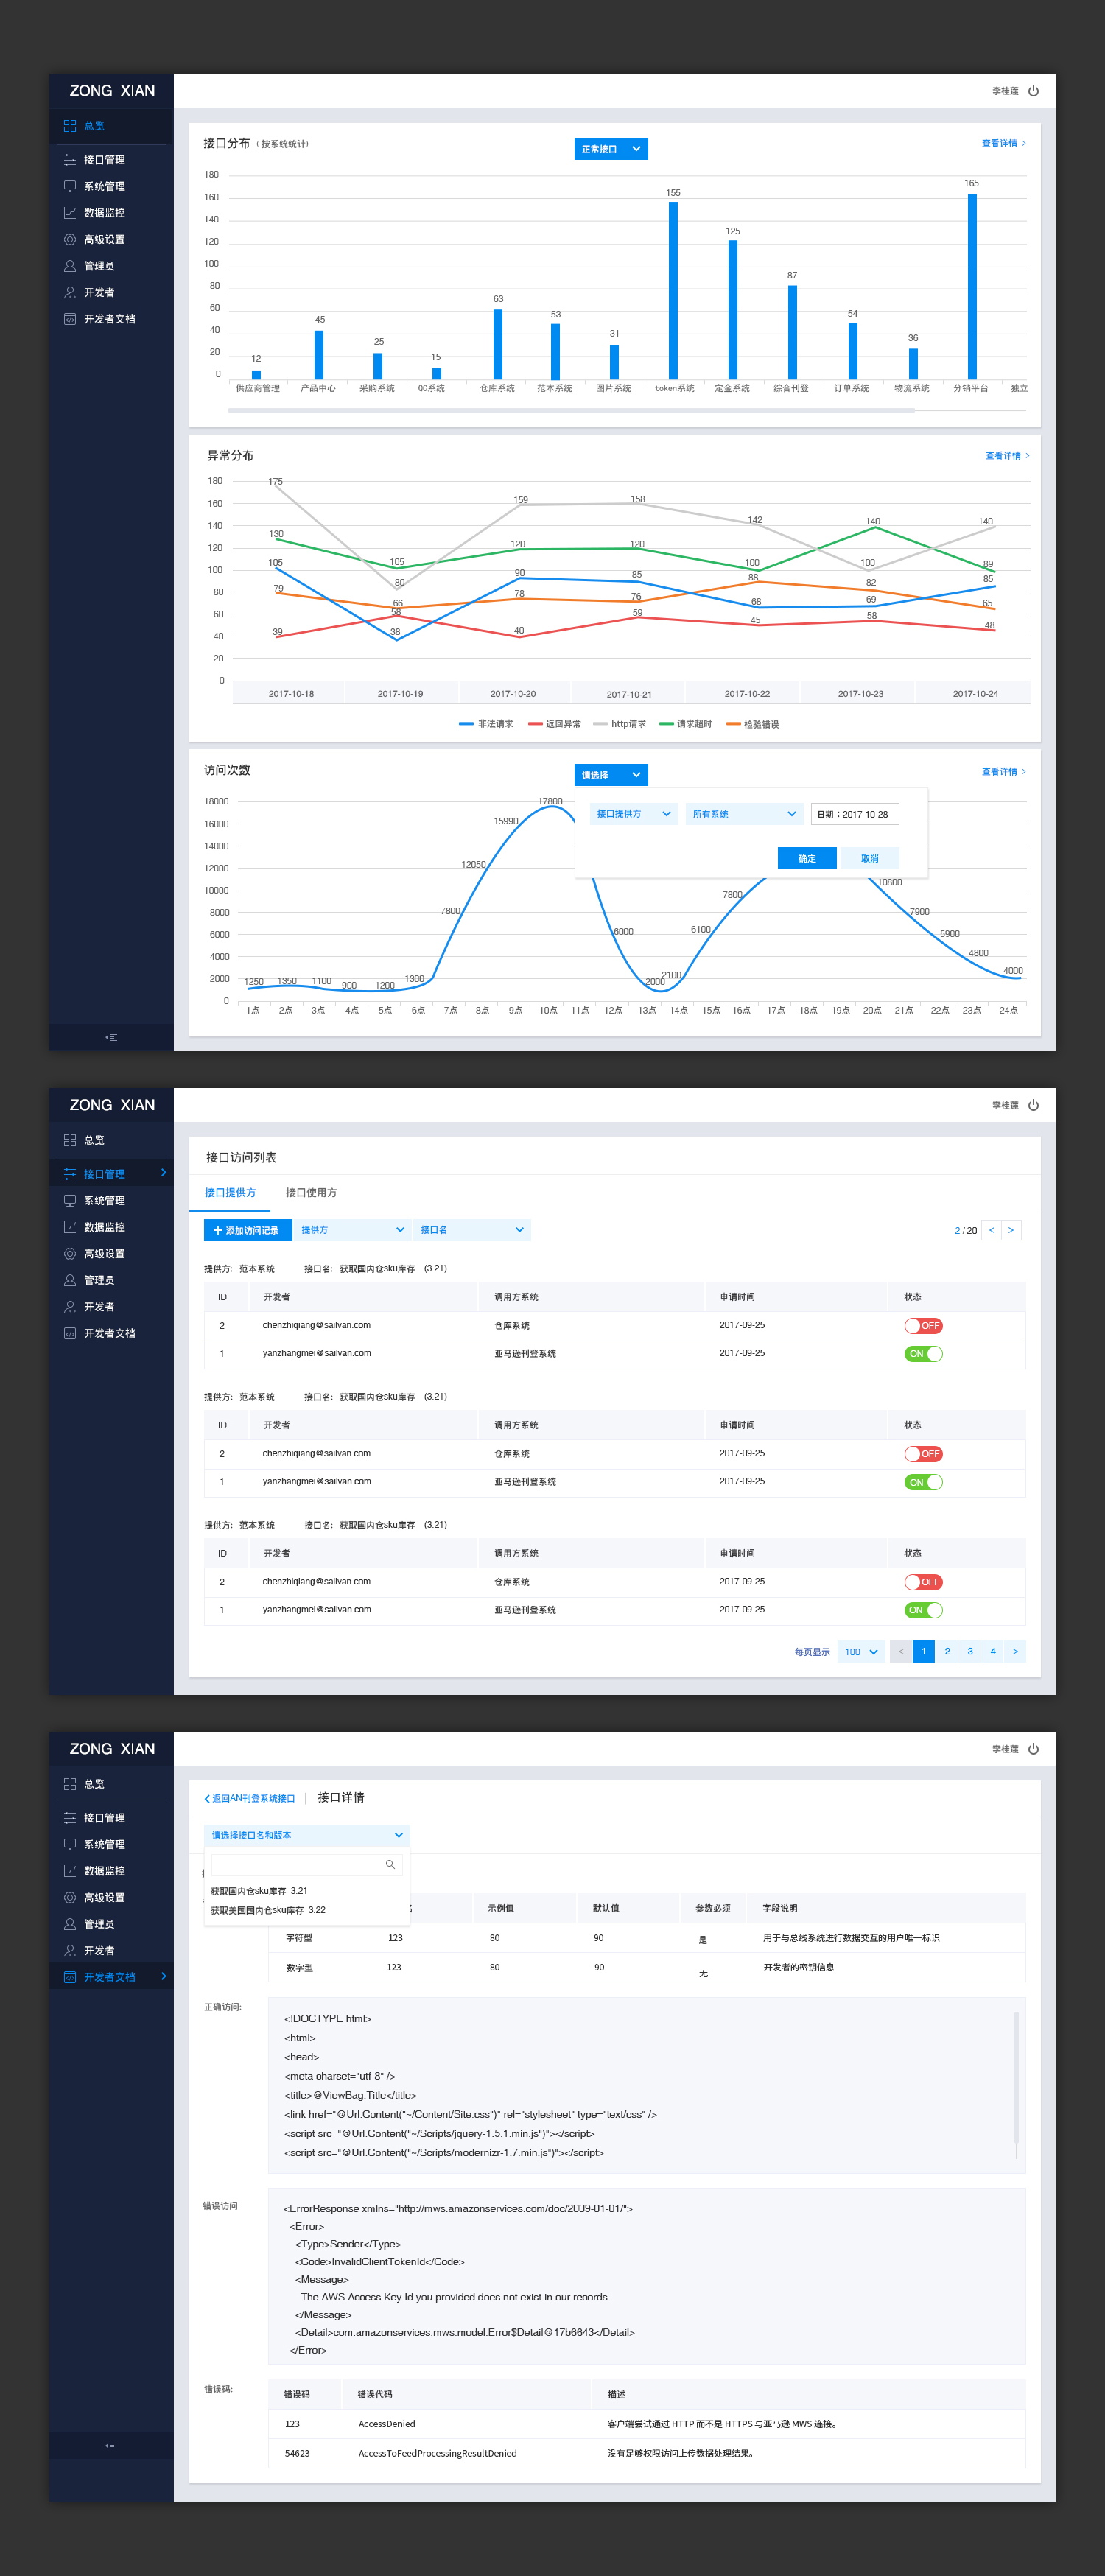This screenshot has width=1105, height=2576.
Task: Click the 系统管理 monitor icon in the dashboard sidebar
Action: (x=70, y=186)
